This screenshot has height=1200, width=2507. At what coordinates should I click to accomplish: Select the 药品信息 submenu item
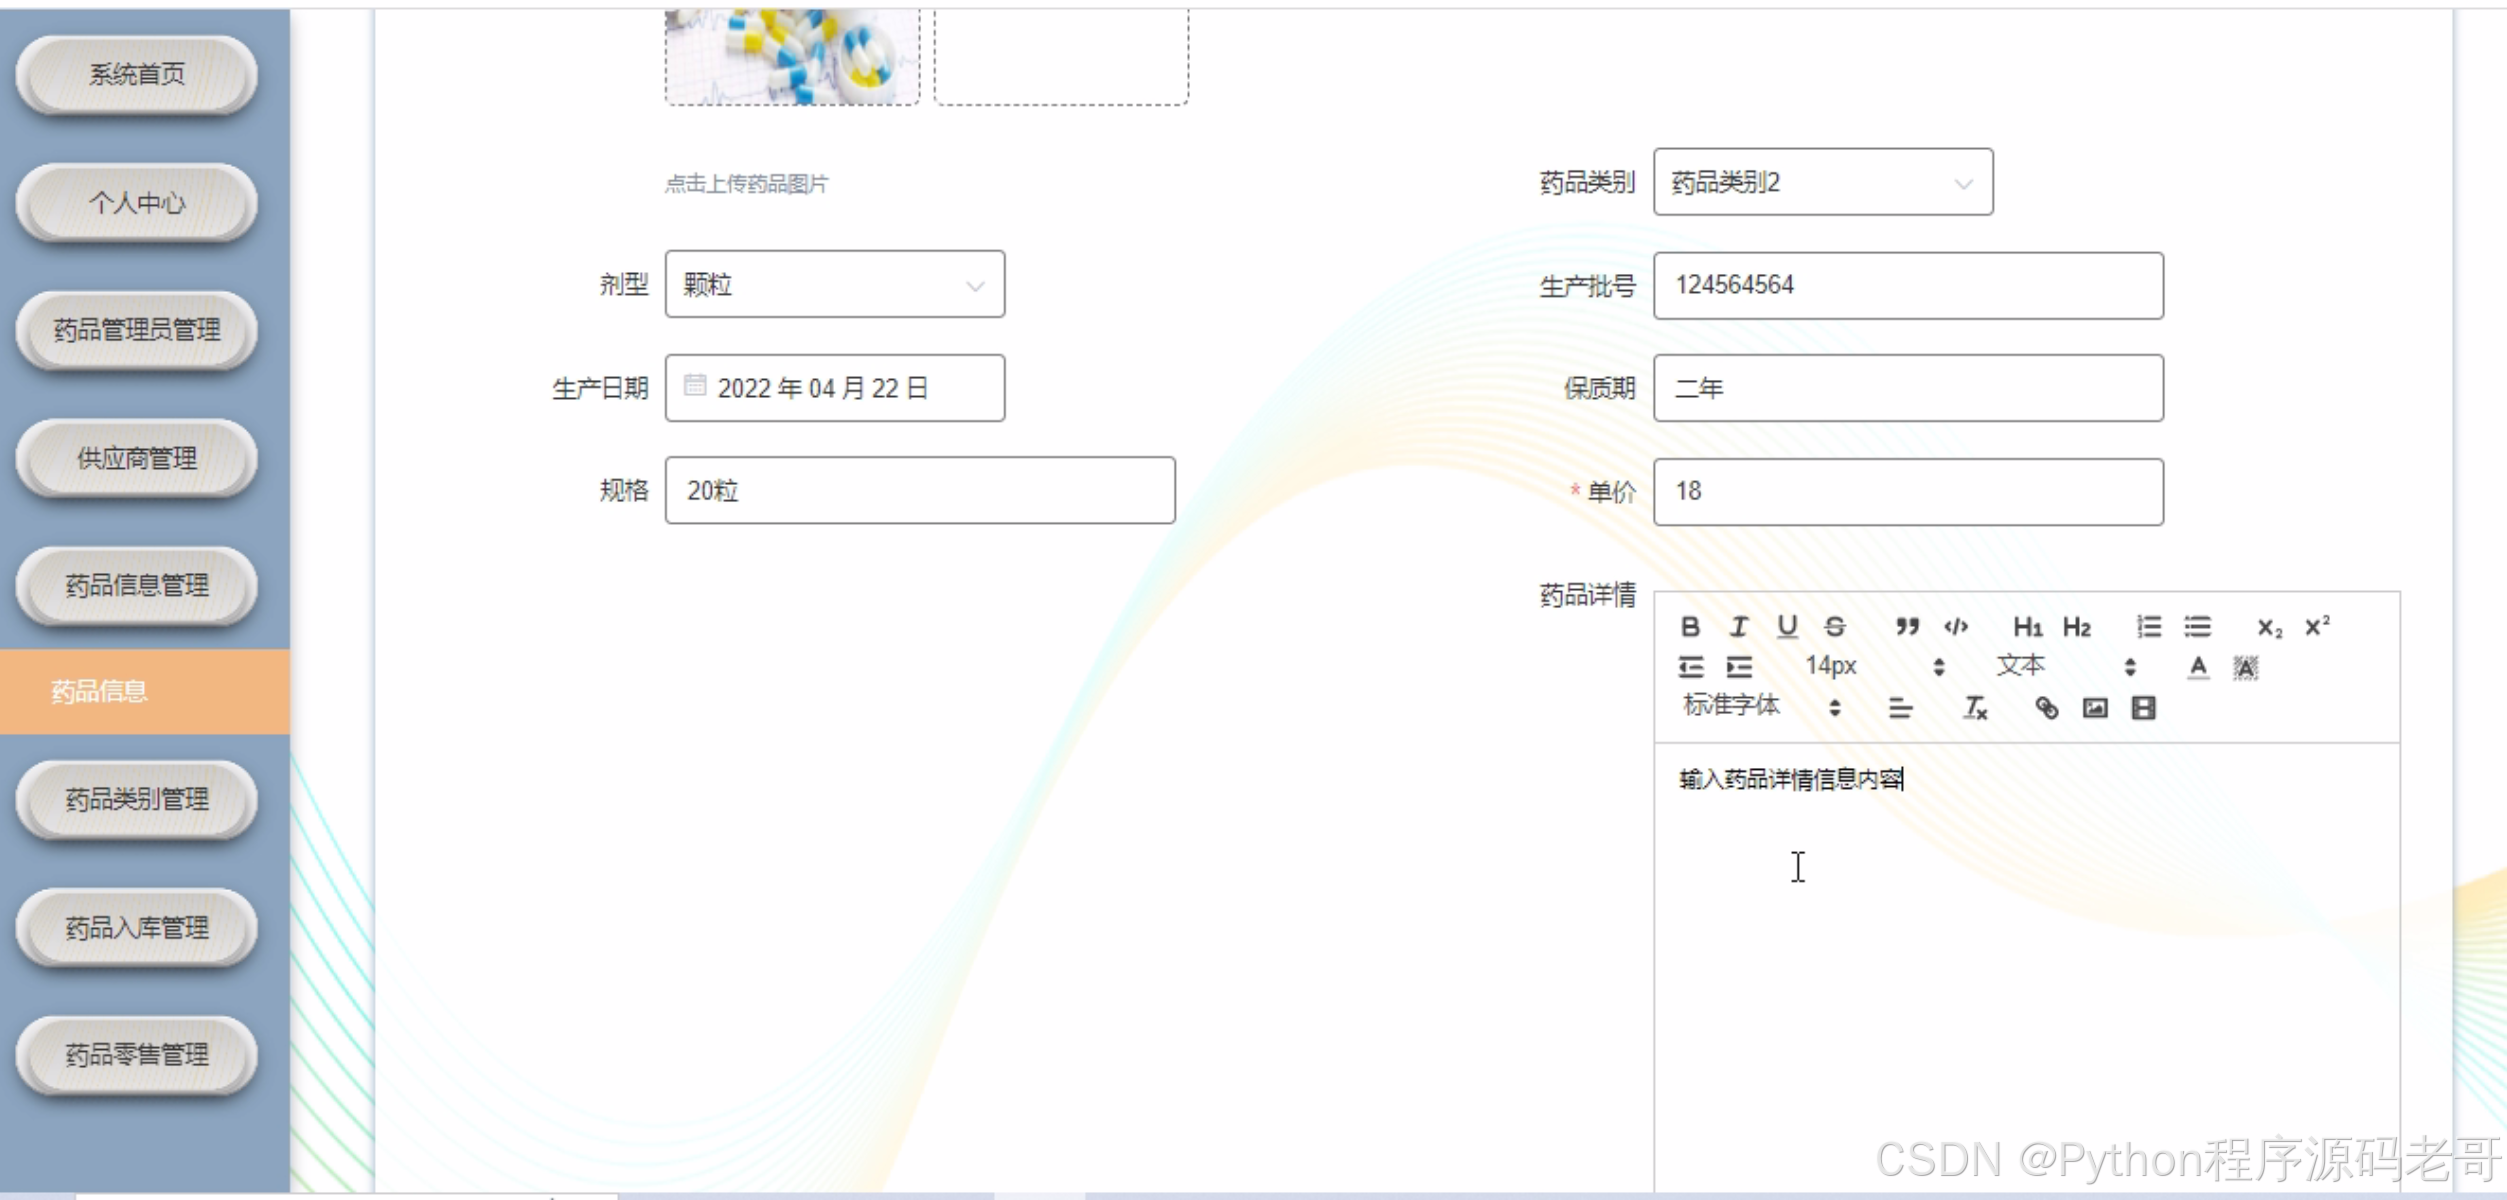[100, 691]
